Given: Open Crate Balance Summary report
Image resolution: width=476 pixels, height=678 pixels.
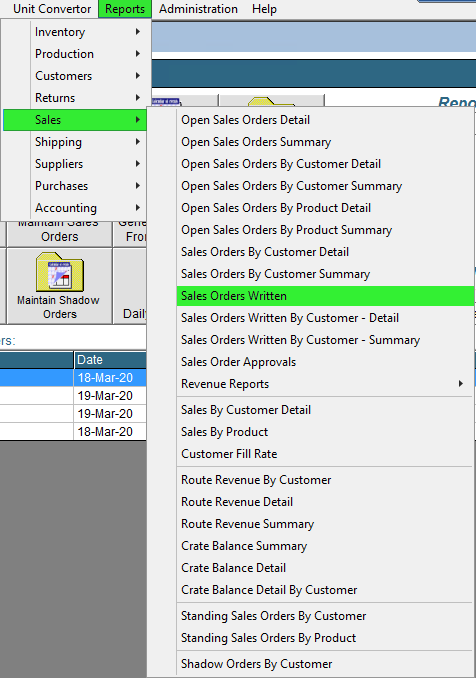Looking at the screenshot, I should pyautogui.click(x=325, y=546).
